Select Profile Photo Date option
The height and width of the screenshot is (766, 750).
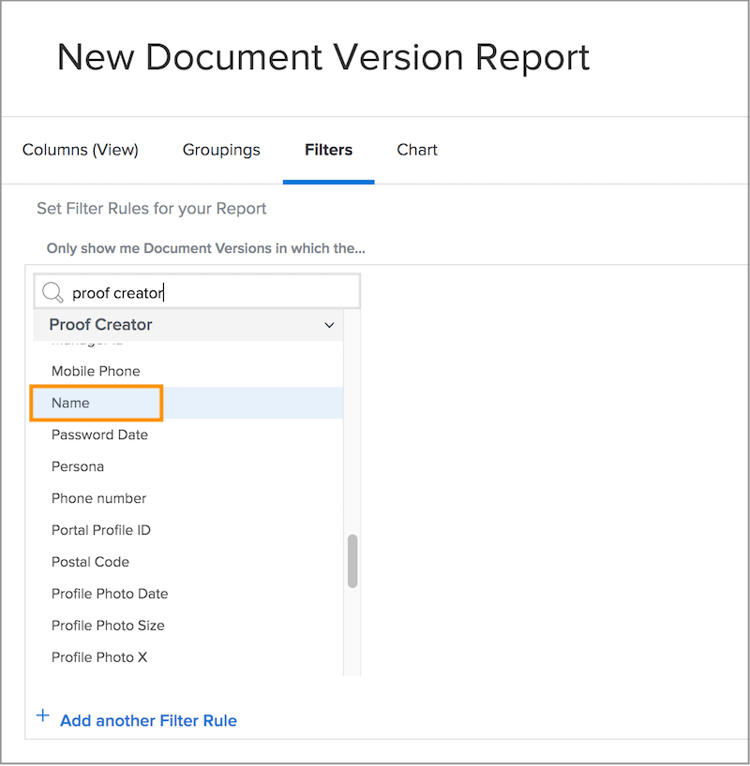point(188,594)
